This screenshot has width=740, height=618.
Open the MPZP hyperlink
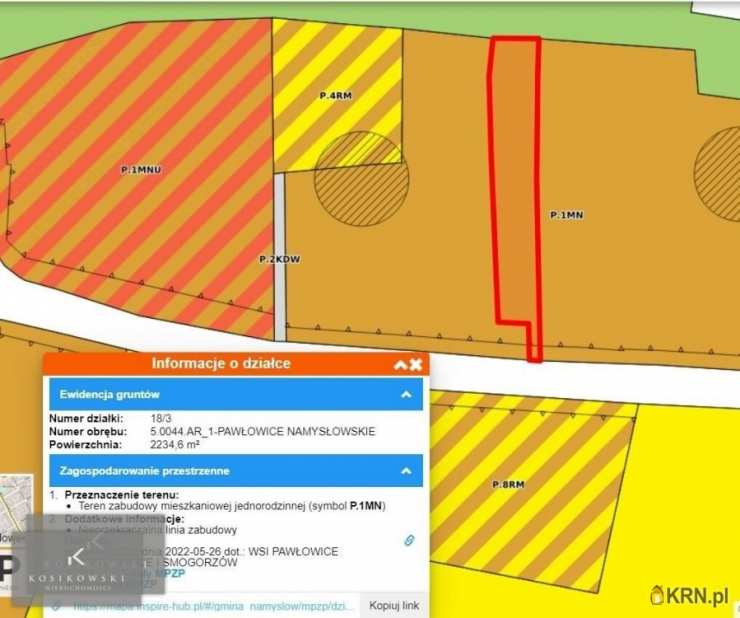tap(170, 573)
